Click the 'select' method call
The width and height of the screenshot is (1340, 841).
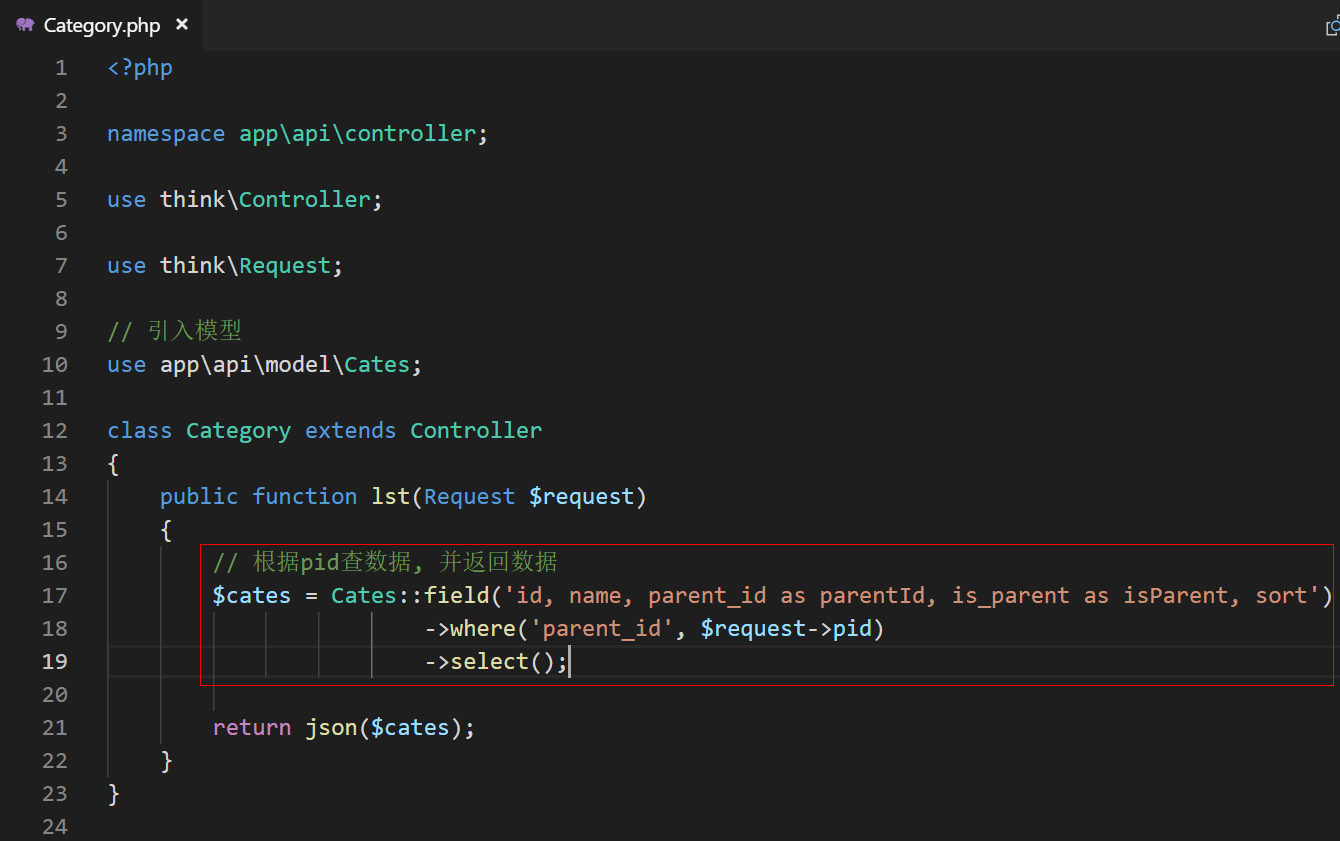tap(490, 662)
